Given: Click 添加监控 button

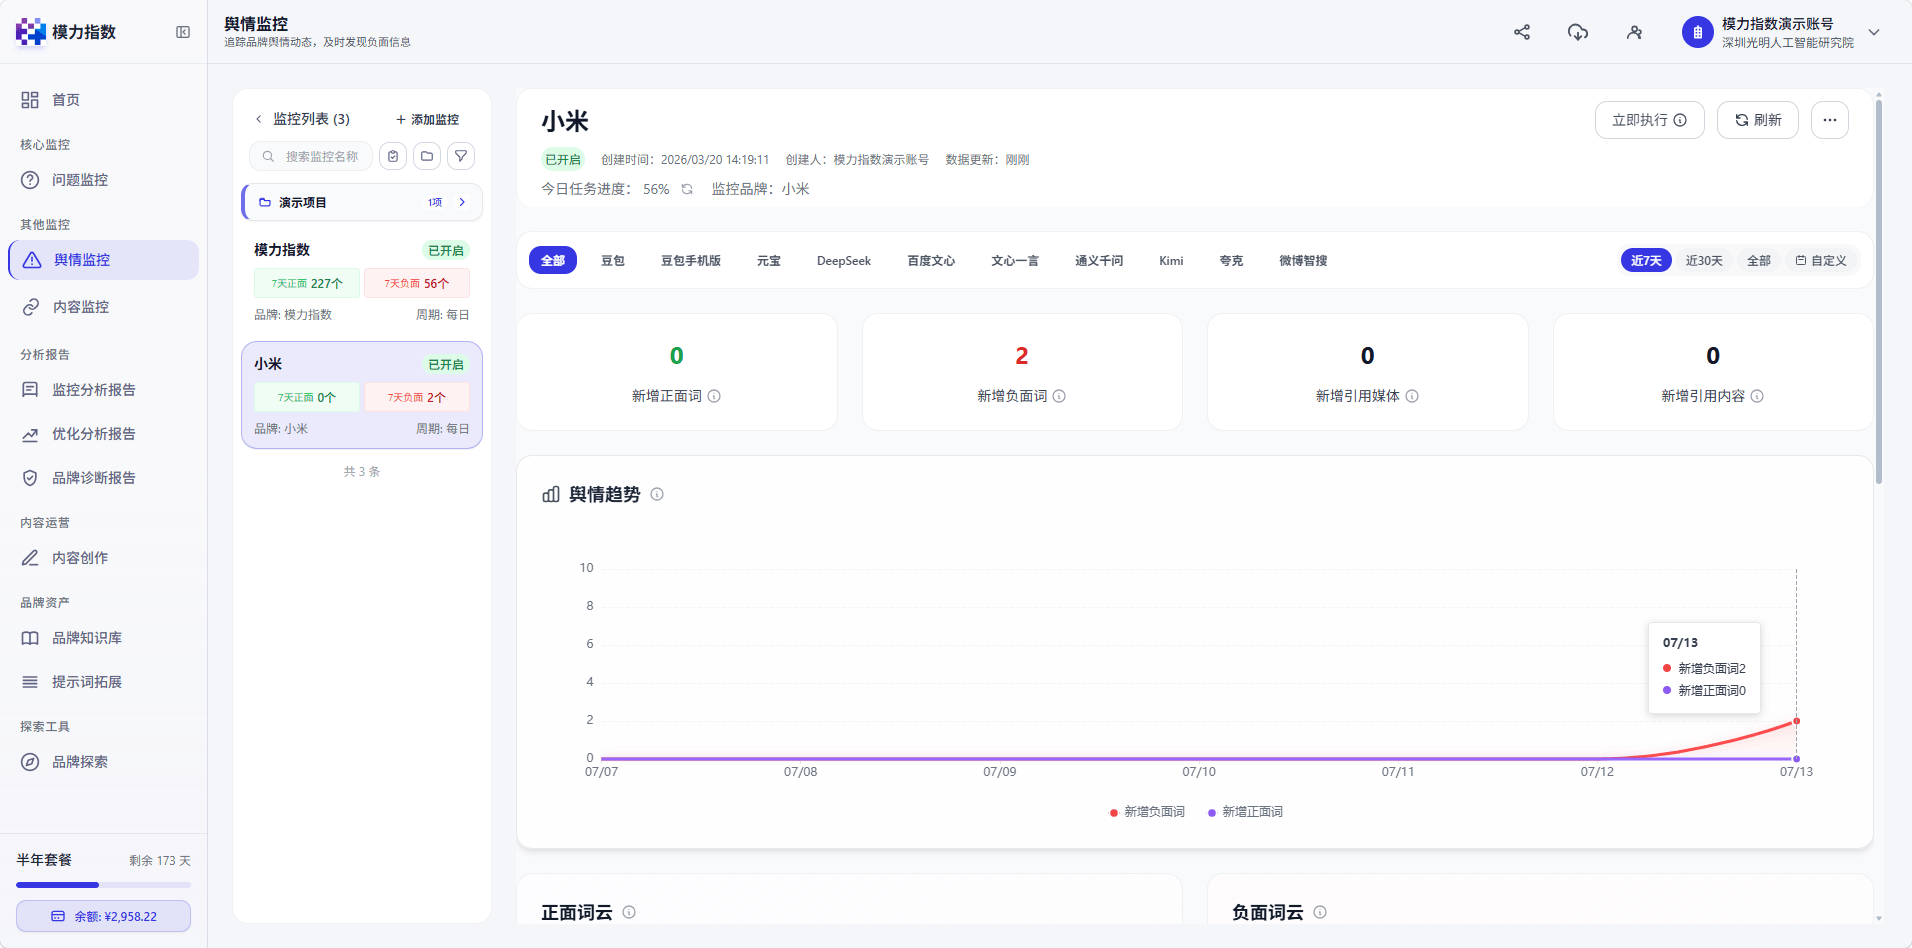Looking at the screenshot, I should (427, 119).
